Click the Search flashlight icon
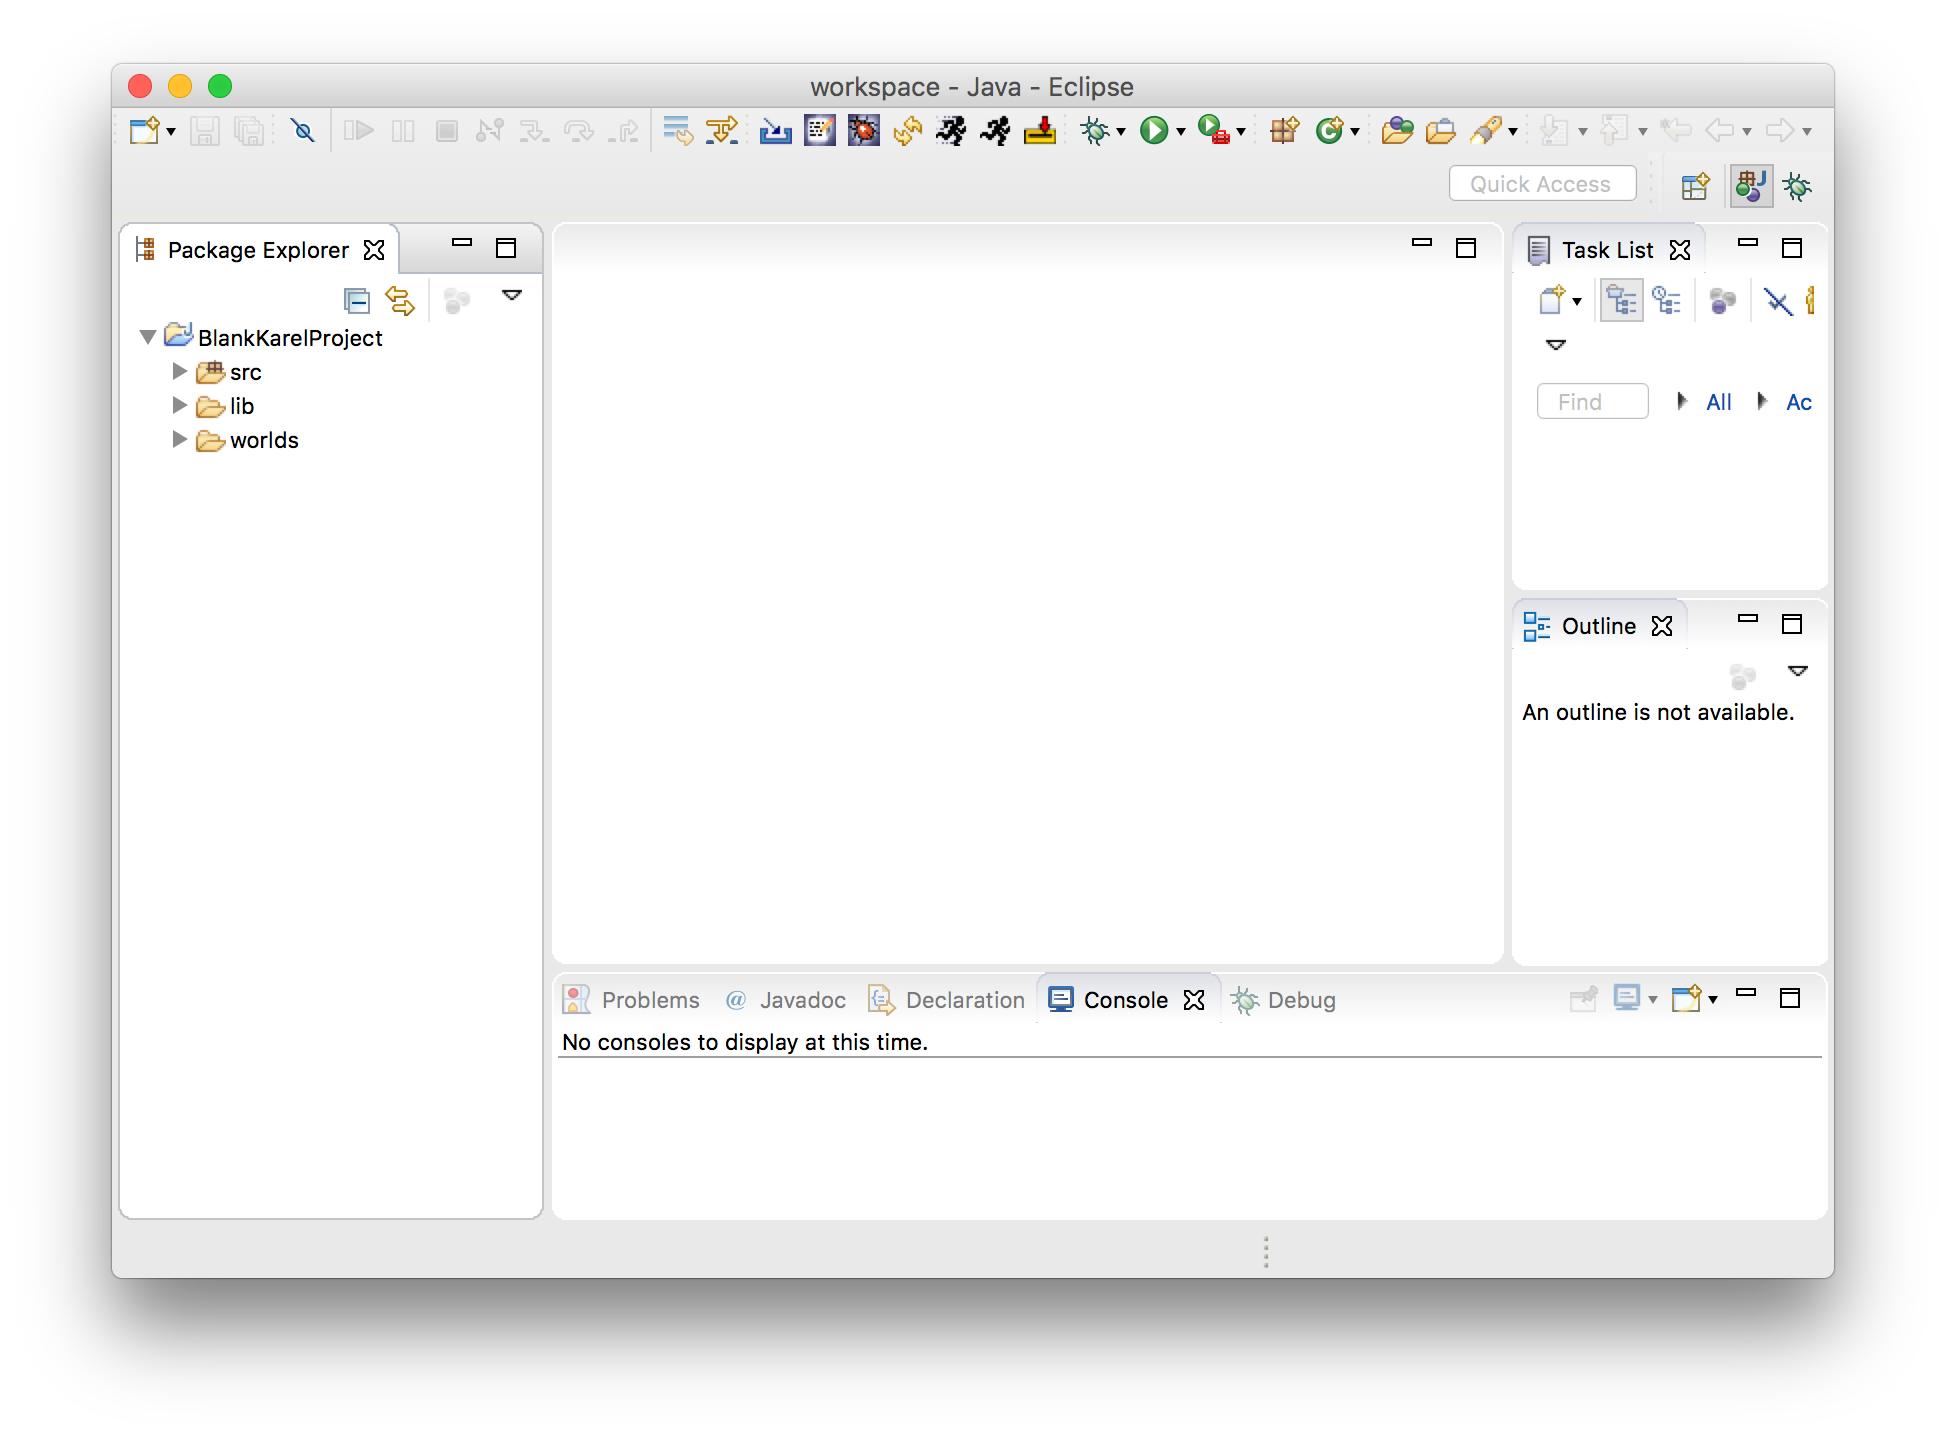The image size is (1946, 1438). click(1487, 131)
